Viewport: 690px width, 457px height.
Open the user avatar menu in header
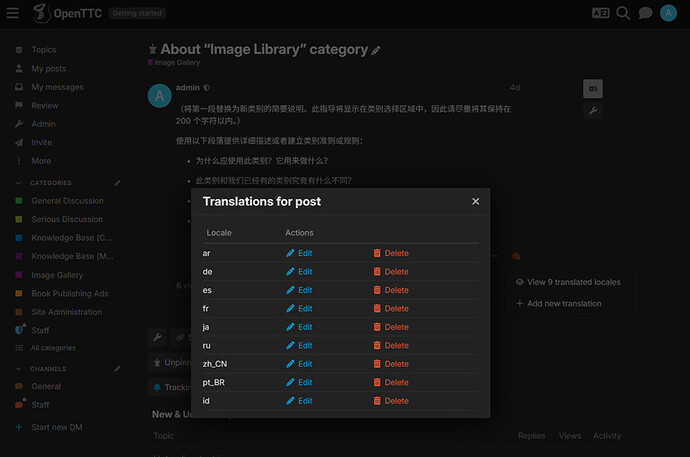pyautogui.click(x=668, y=13)
